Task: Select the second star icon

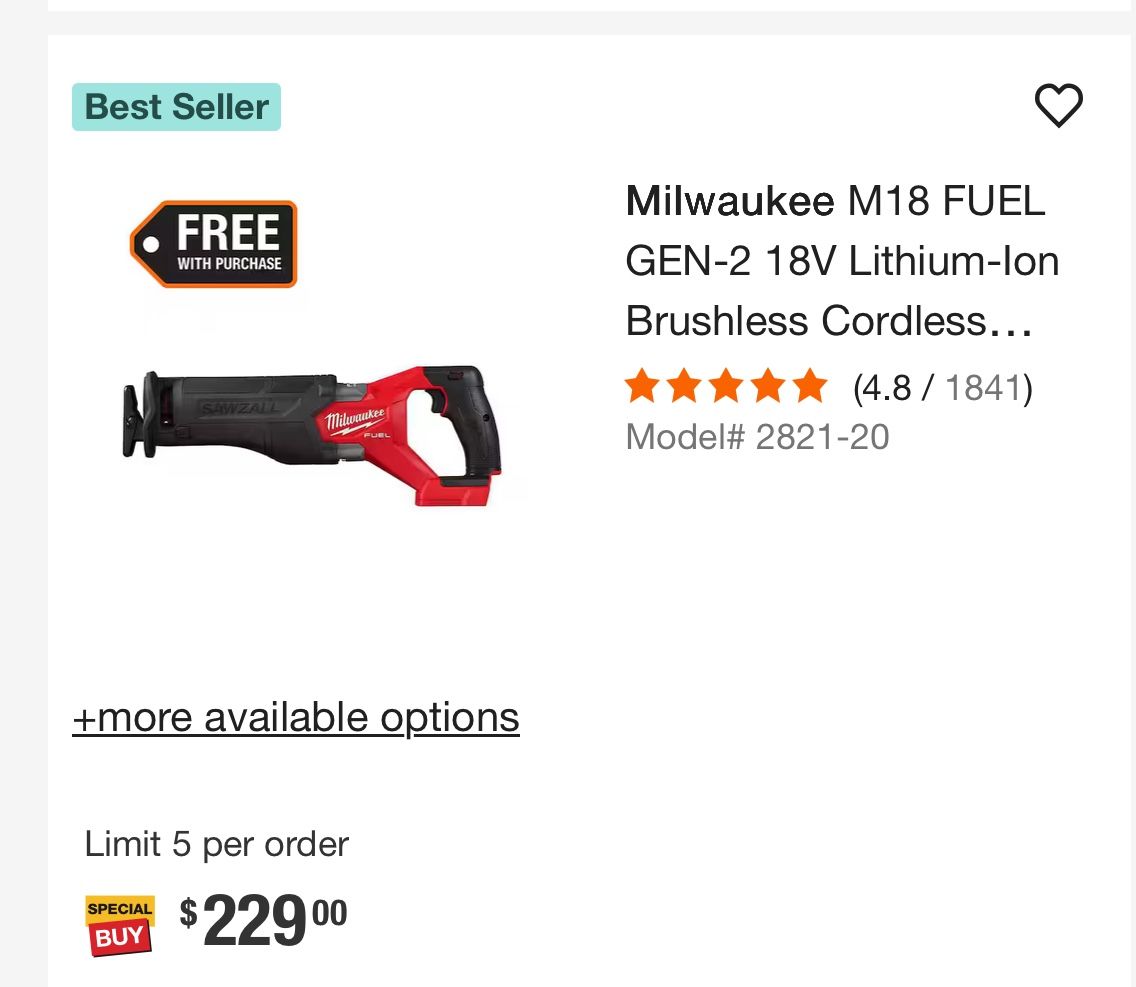Action: pyautogui.click(x=683, y=384)
